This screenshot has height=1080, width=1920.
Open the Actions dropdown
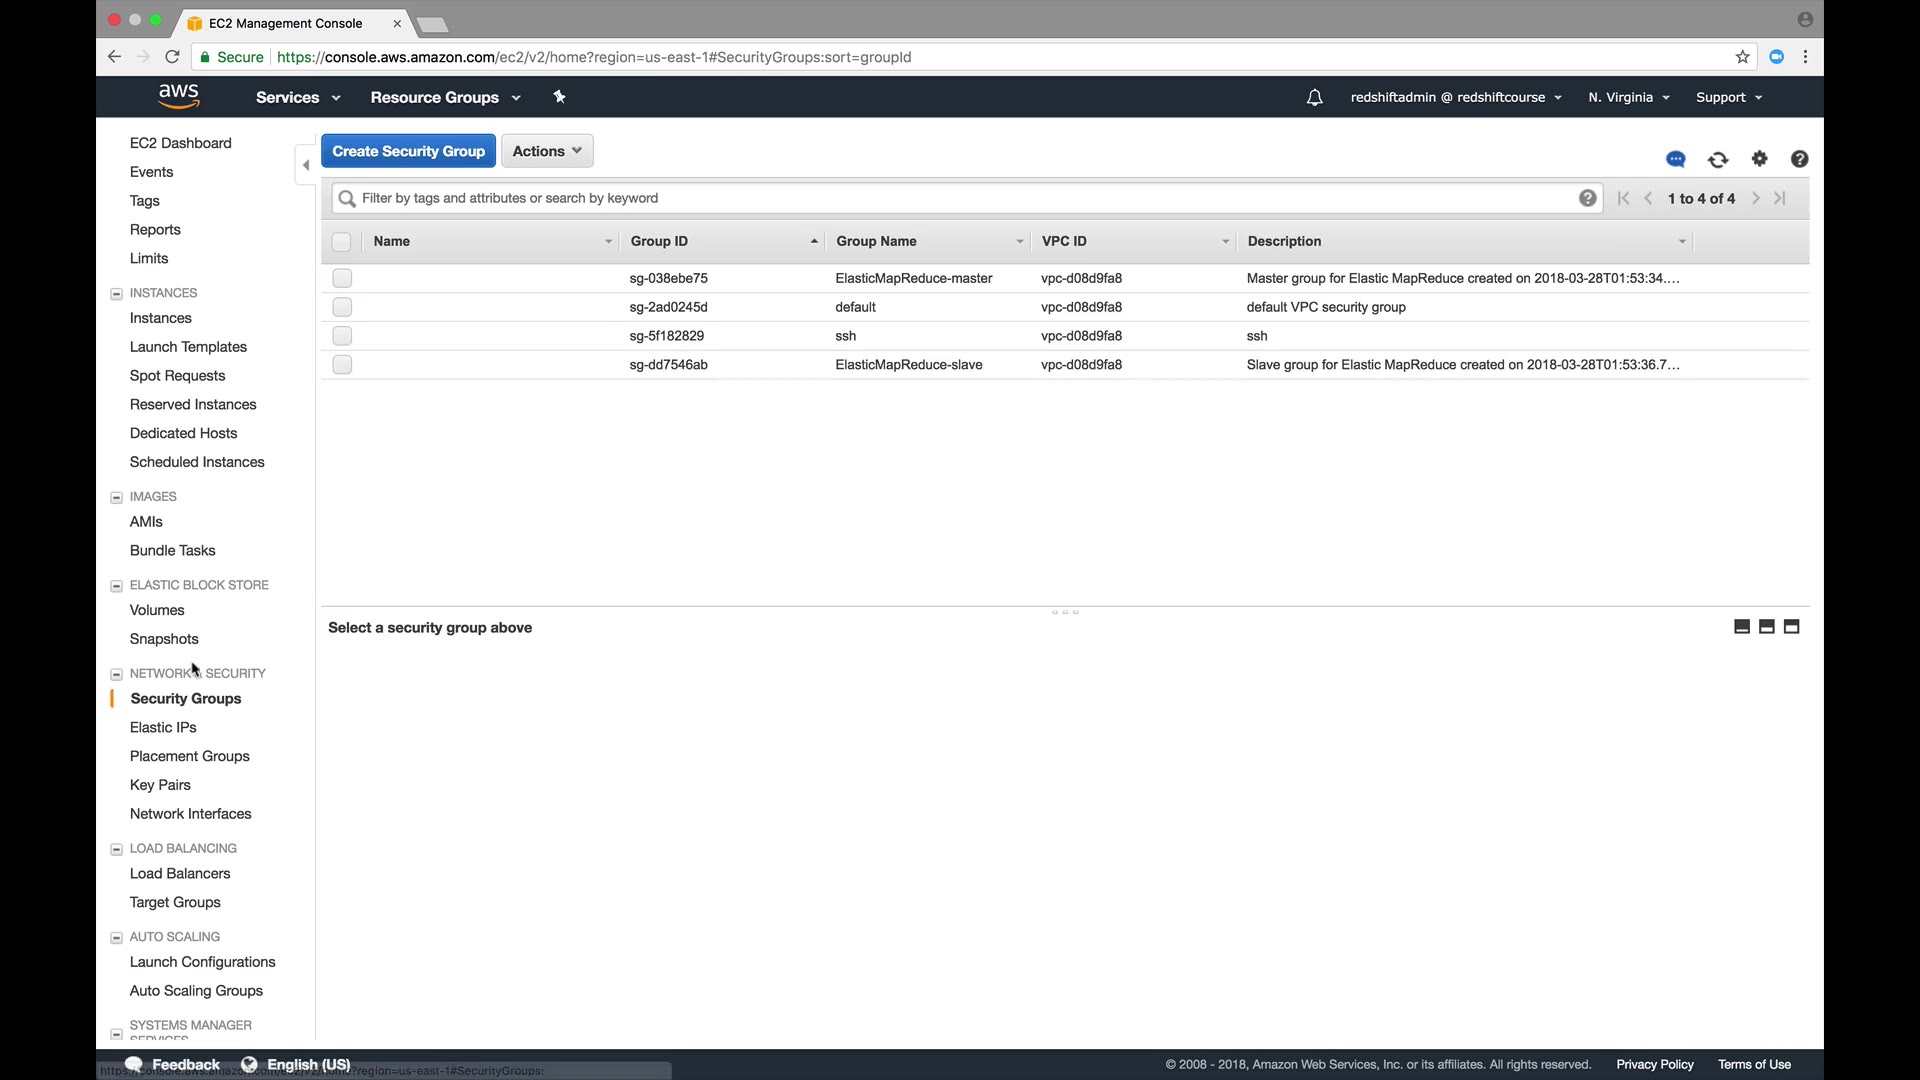click(x=547, y=151)
